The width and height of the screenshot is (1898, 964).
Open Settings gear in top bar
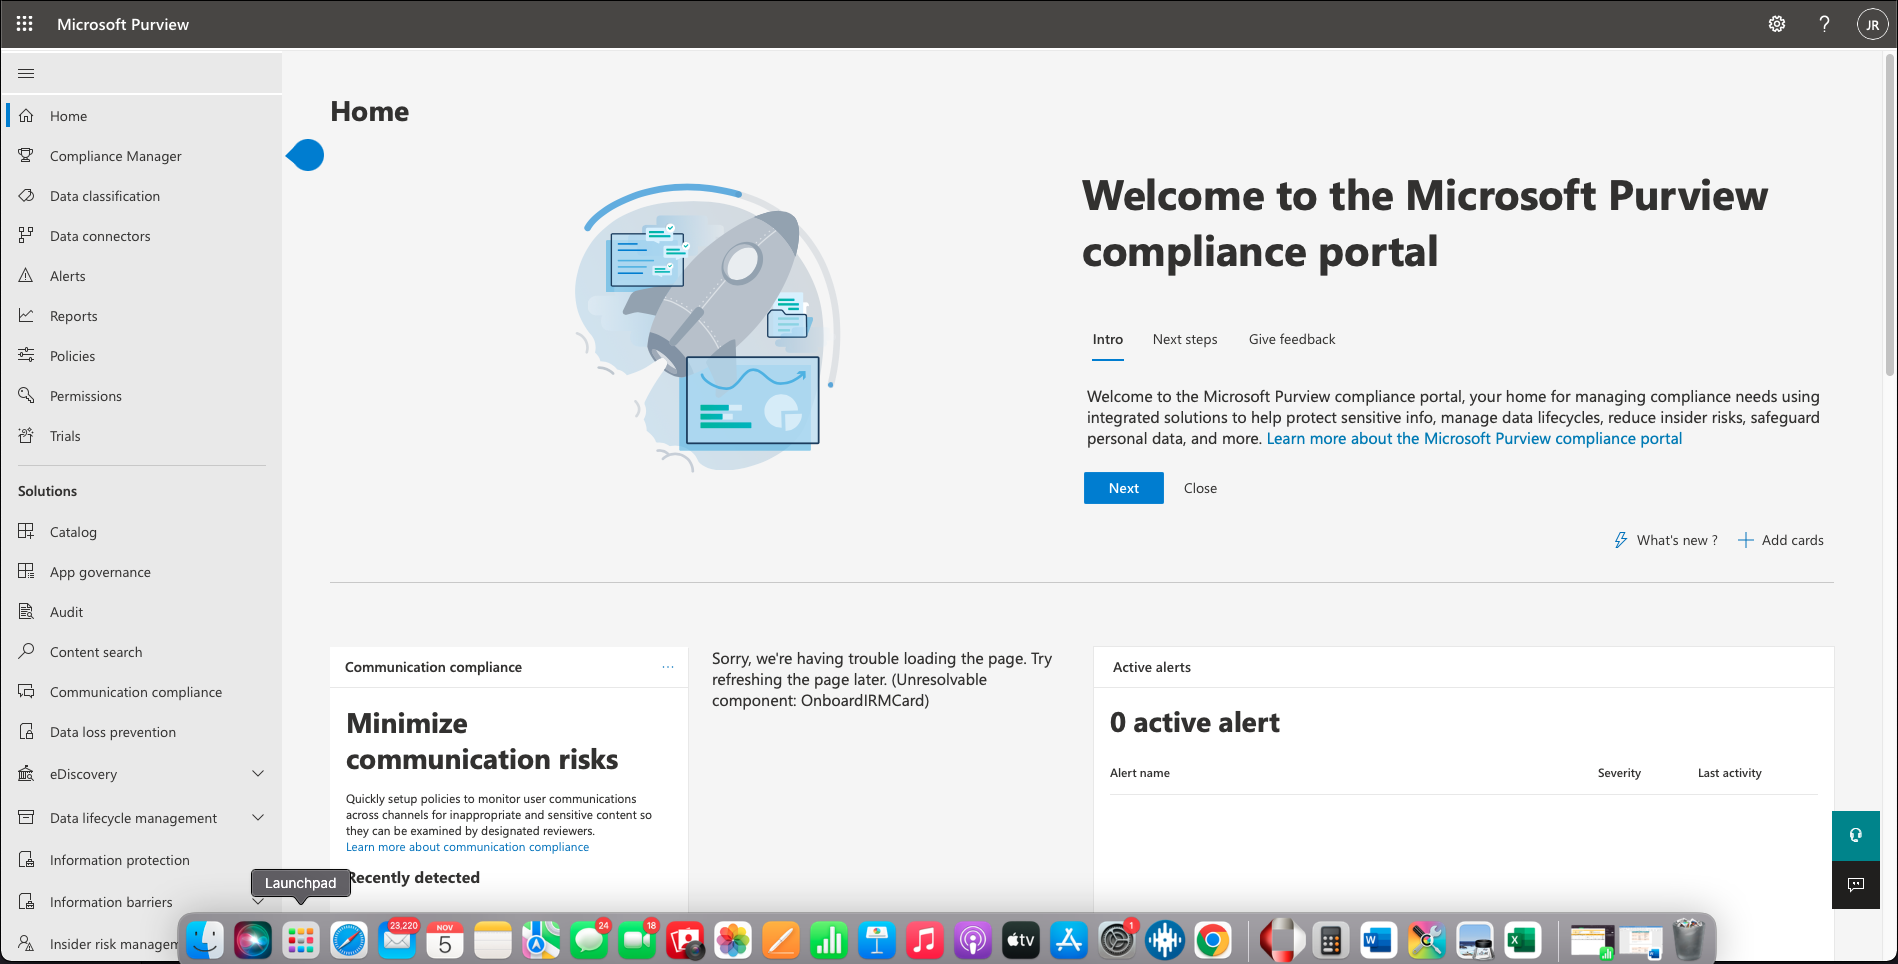pos(1776,24)
